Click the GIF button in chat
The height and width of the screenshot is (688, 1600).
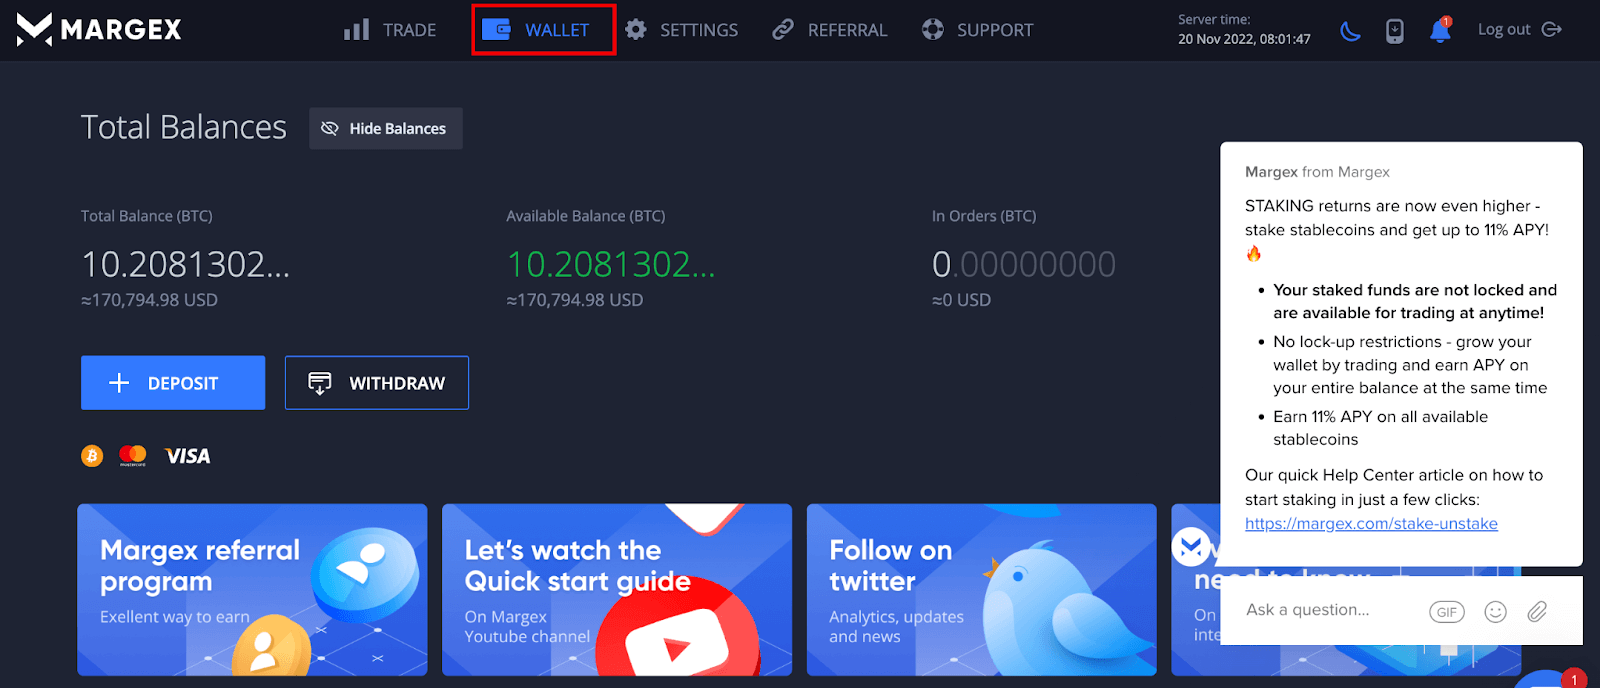[x=1446, y=612]
